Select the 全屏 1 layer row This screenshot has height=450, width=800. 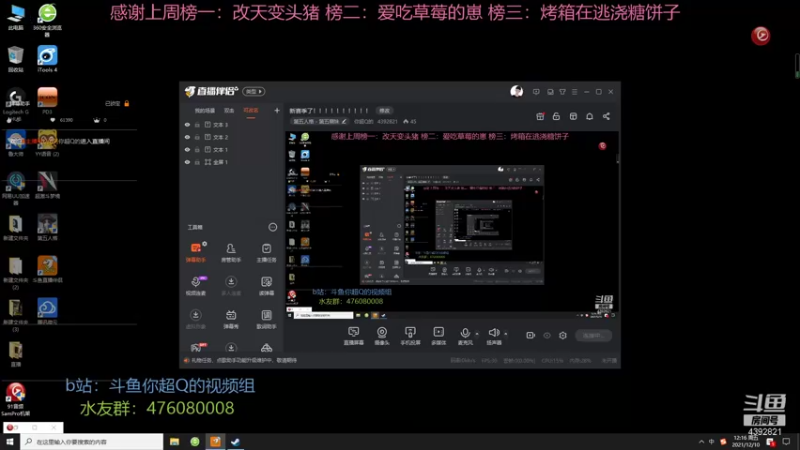pos(232,162)
